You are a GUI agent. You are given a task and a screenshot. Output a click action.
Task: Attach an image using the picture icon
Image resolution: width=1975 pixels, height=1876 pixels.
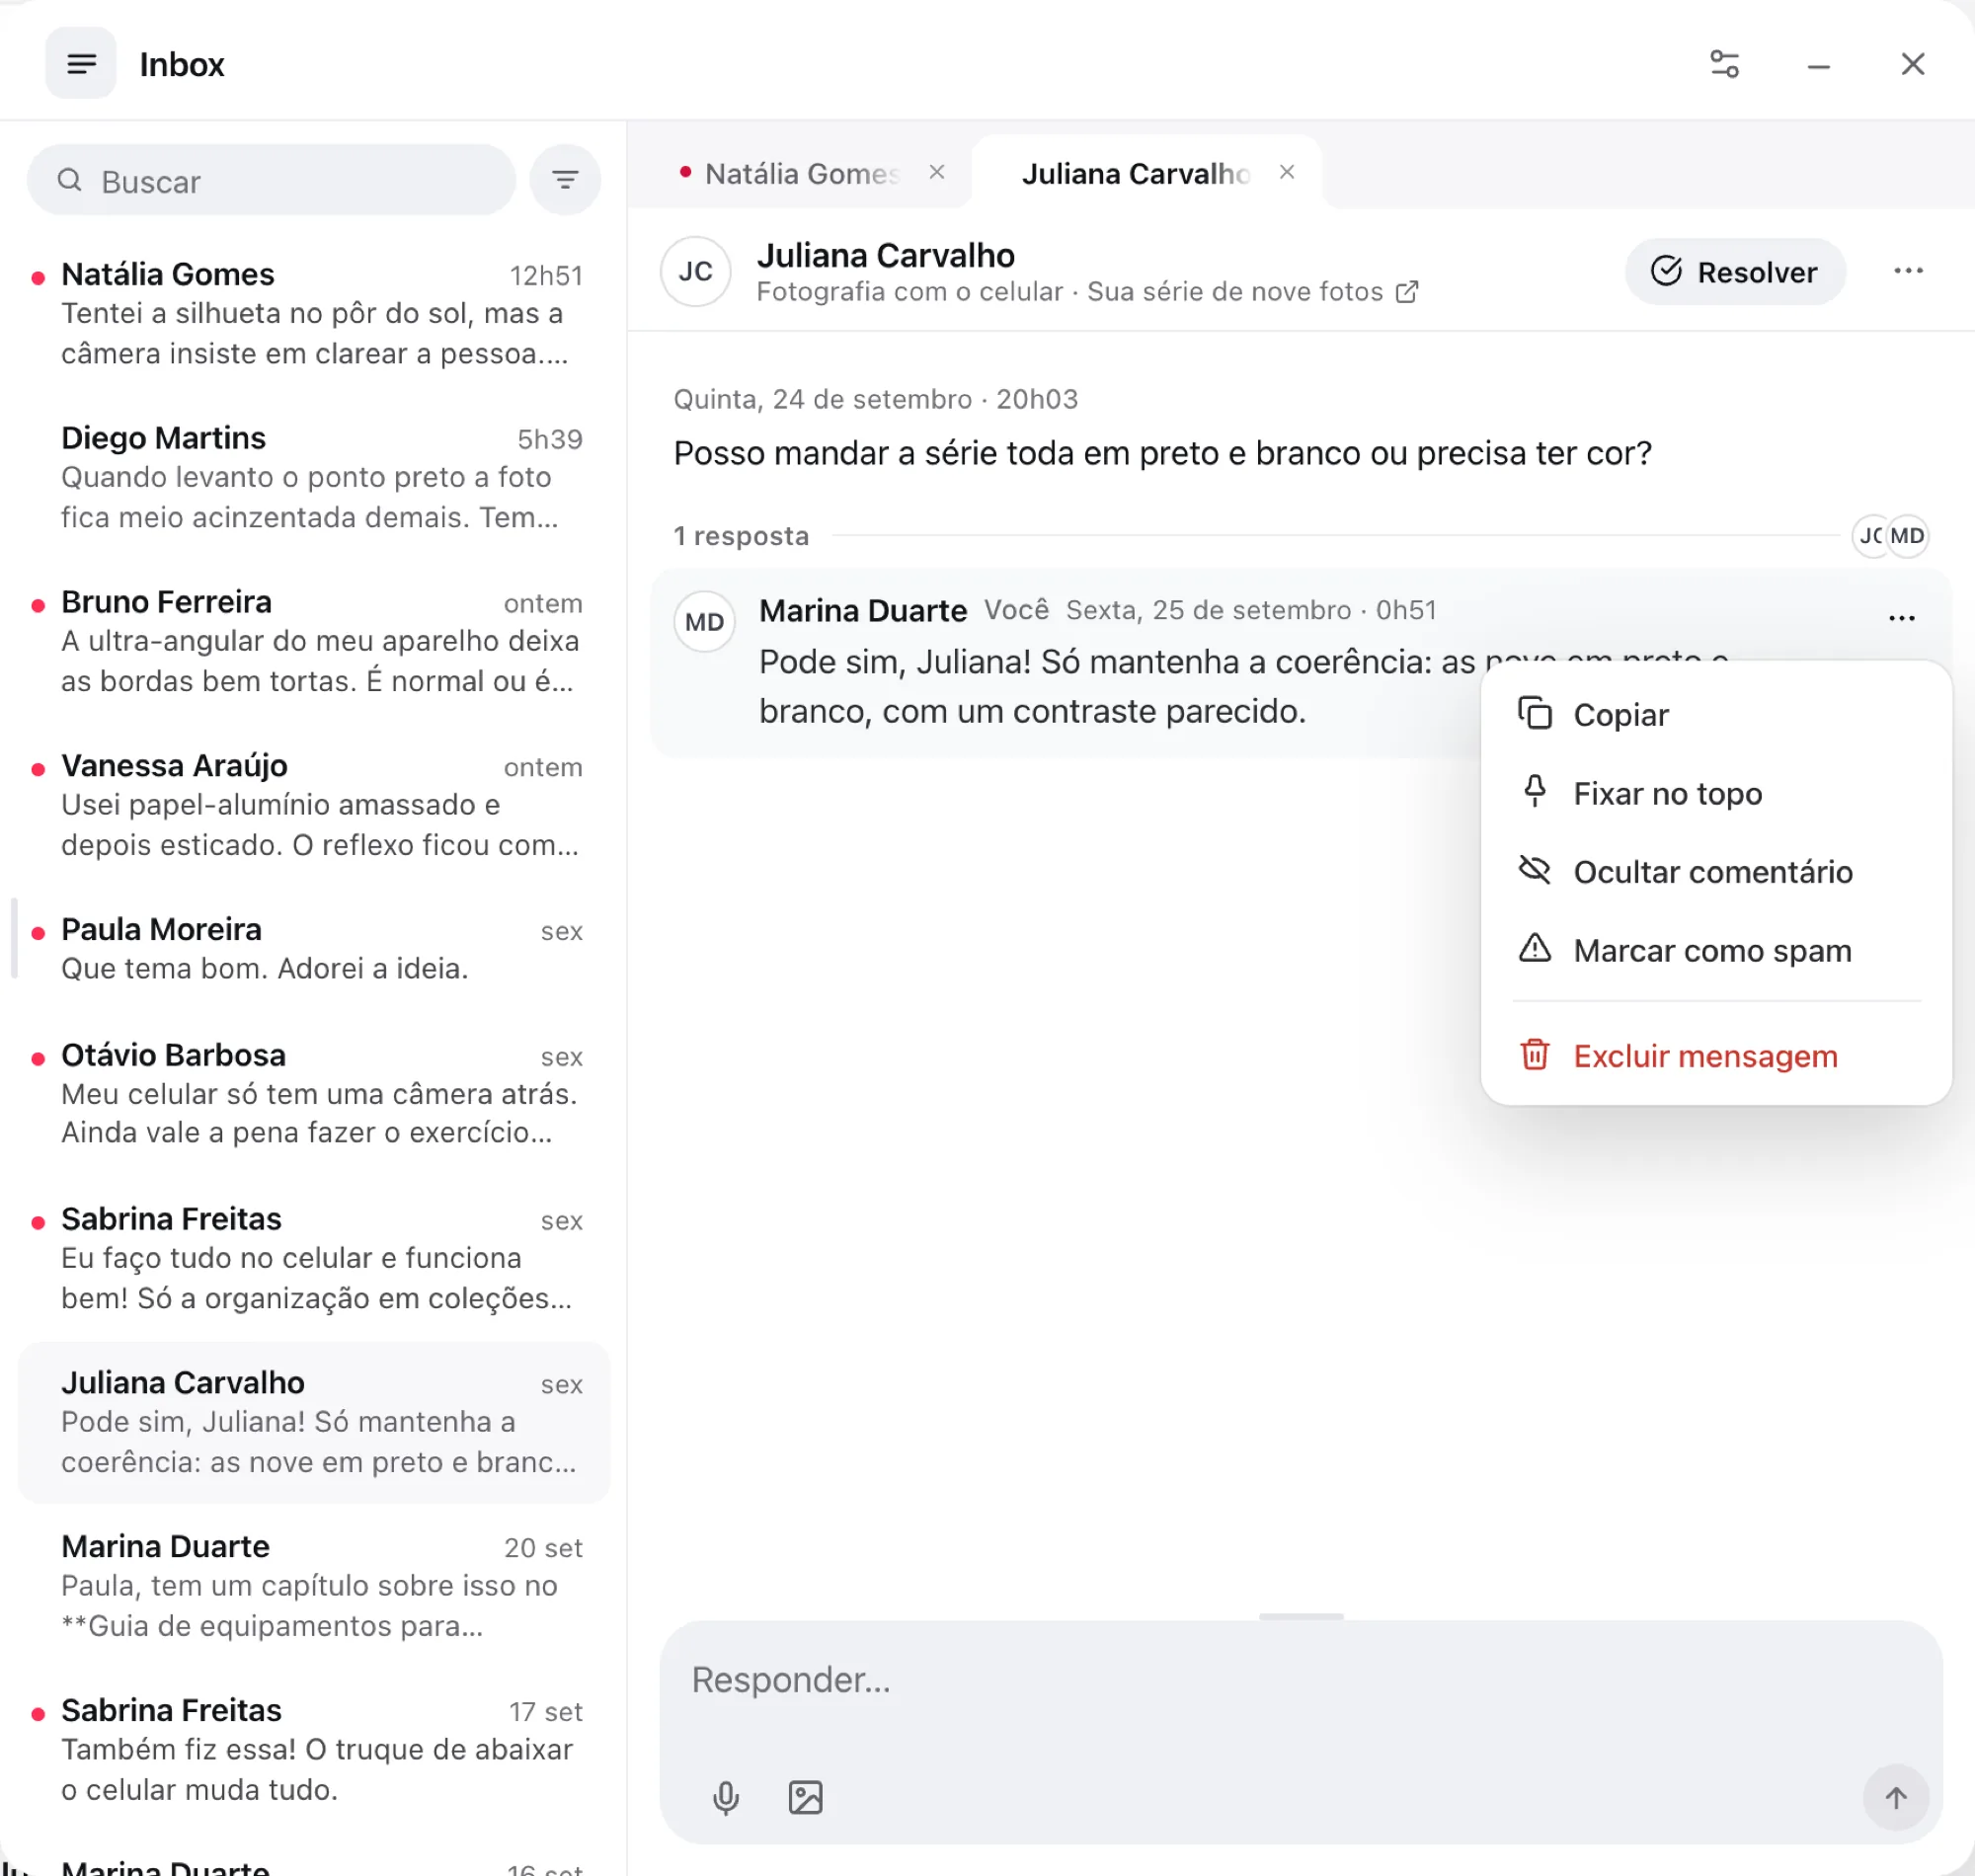point(805,1797)
